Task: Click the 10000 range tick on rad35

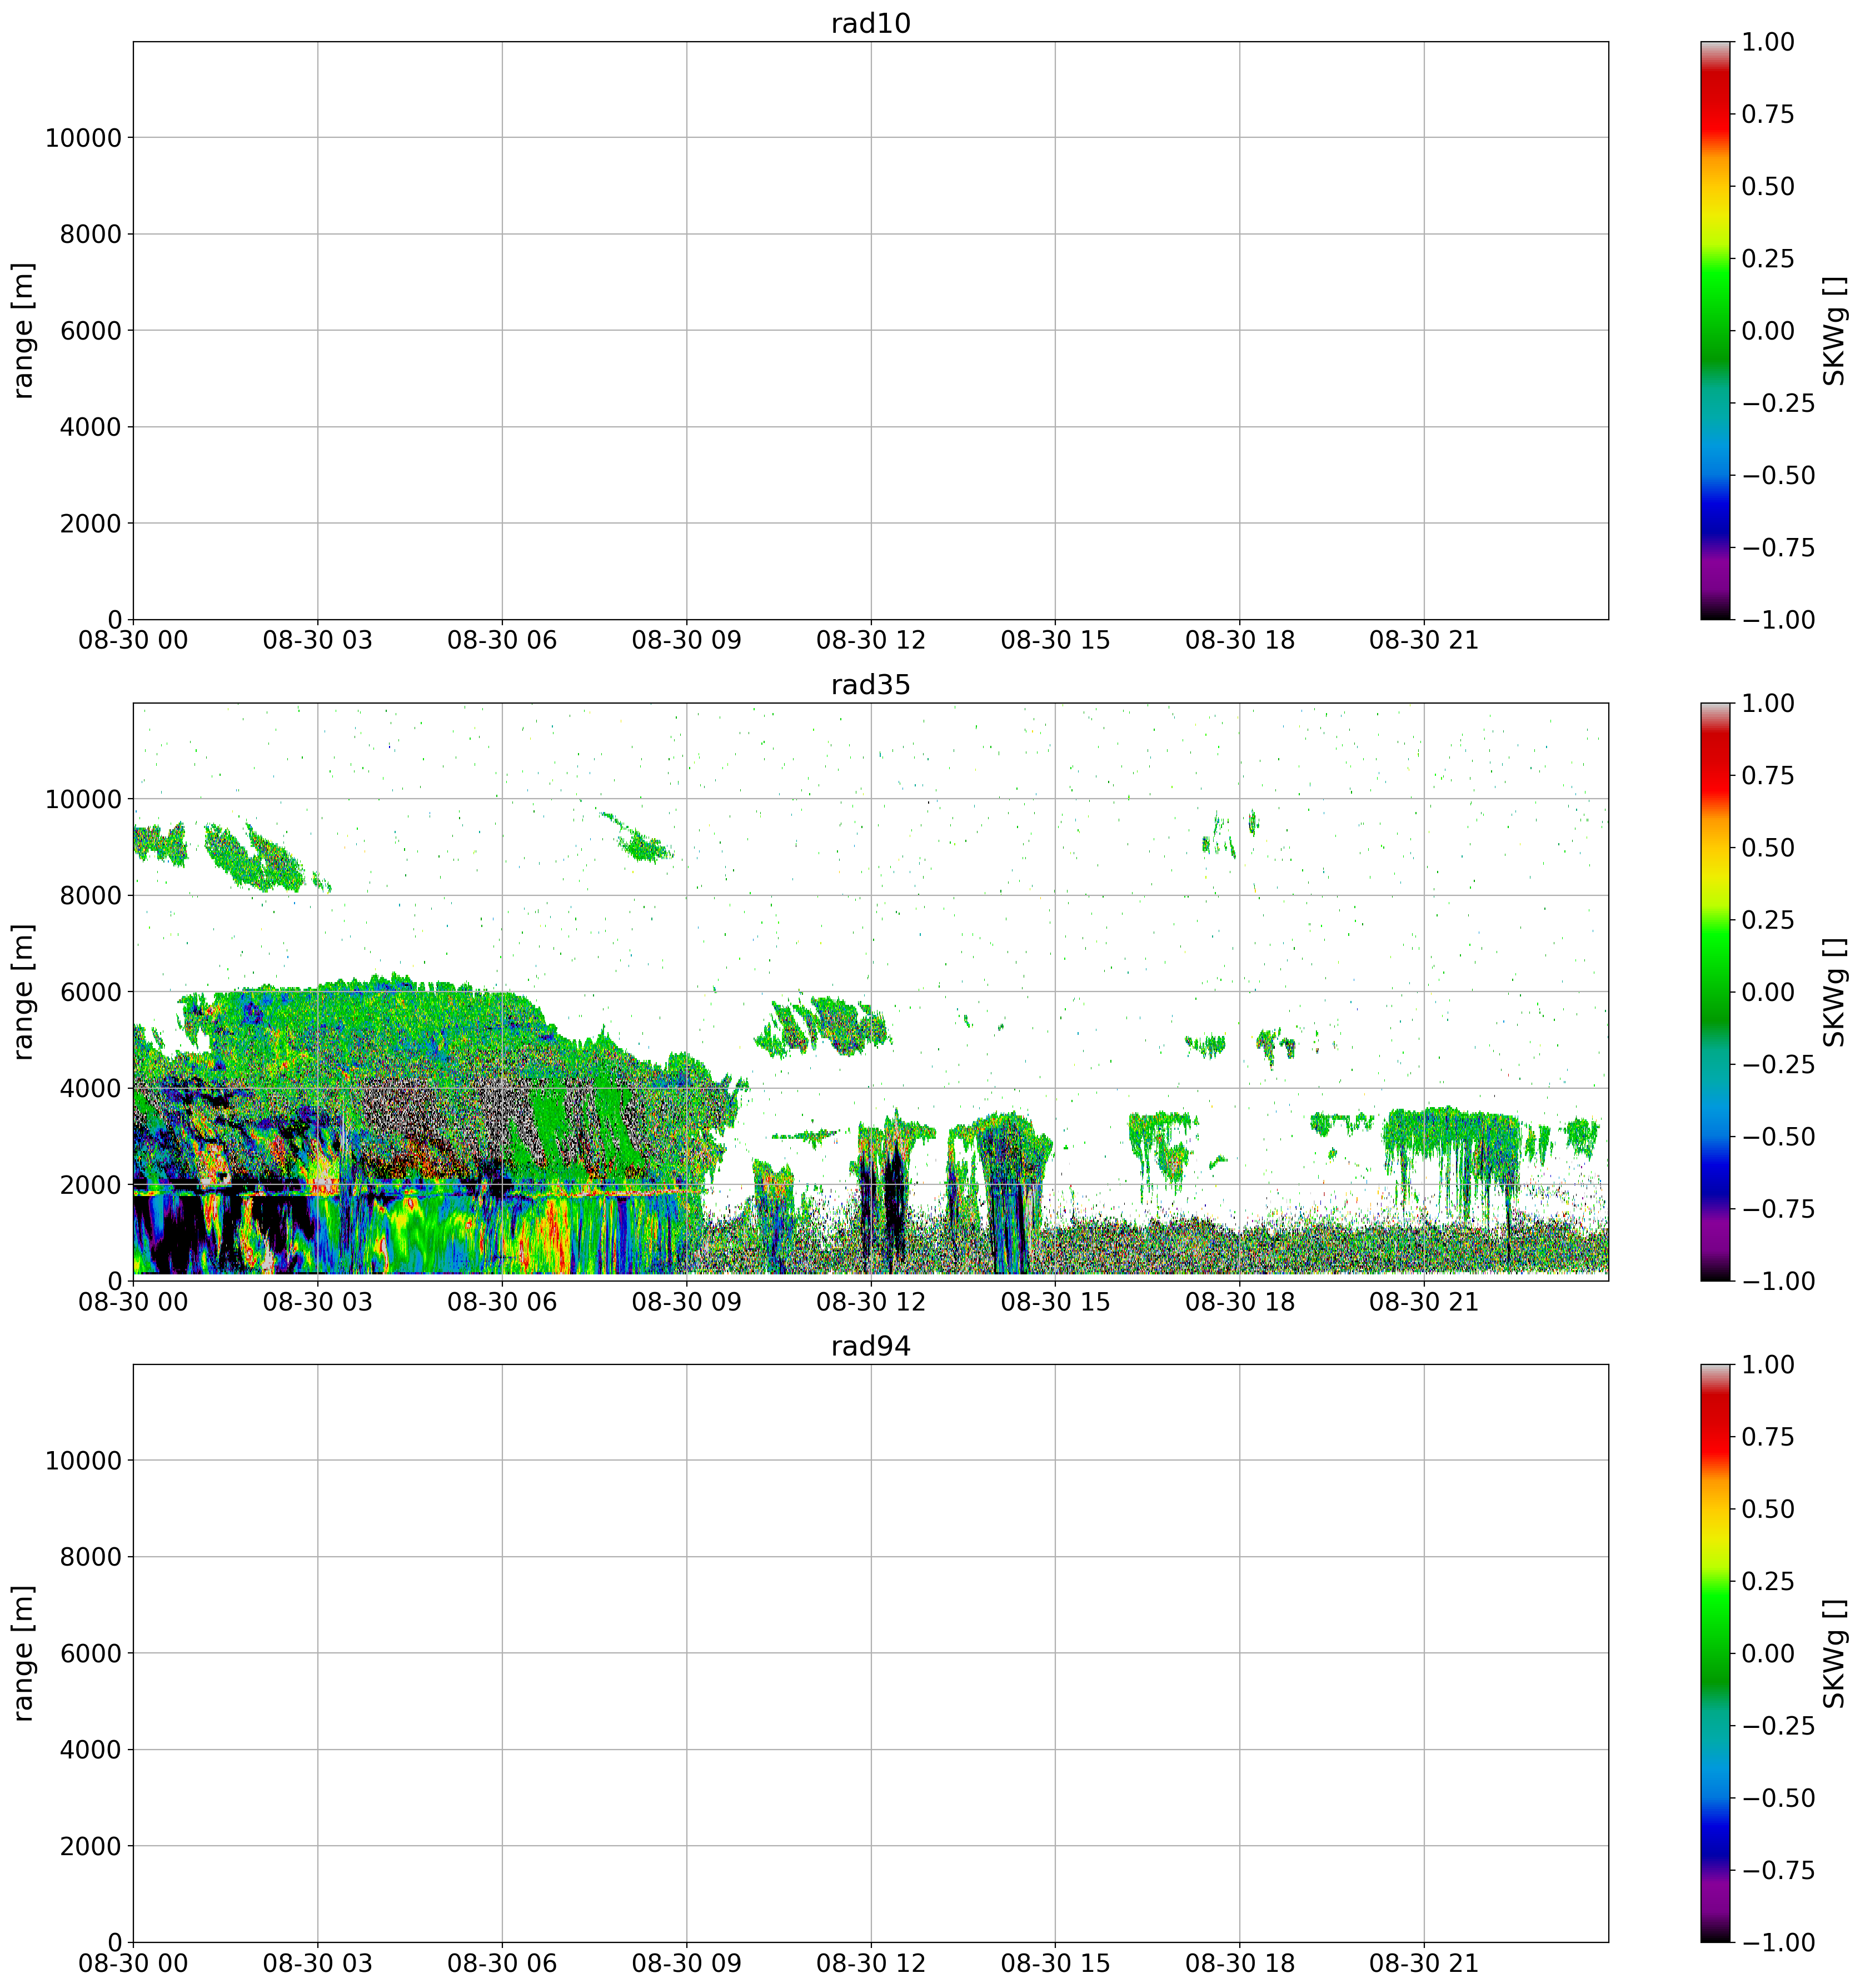Action: click(x=83, y=799)
